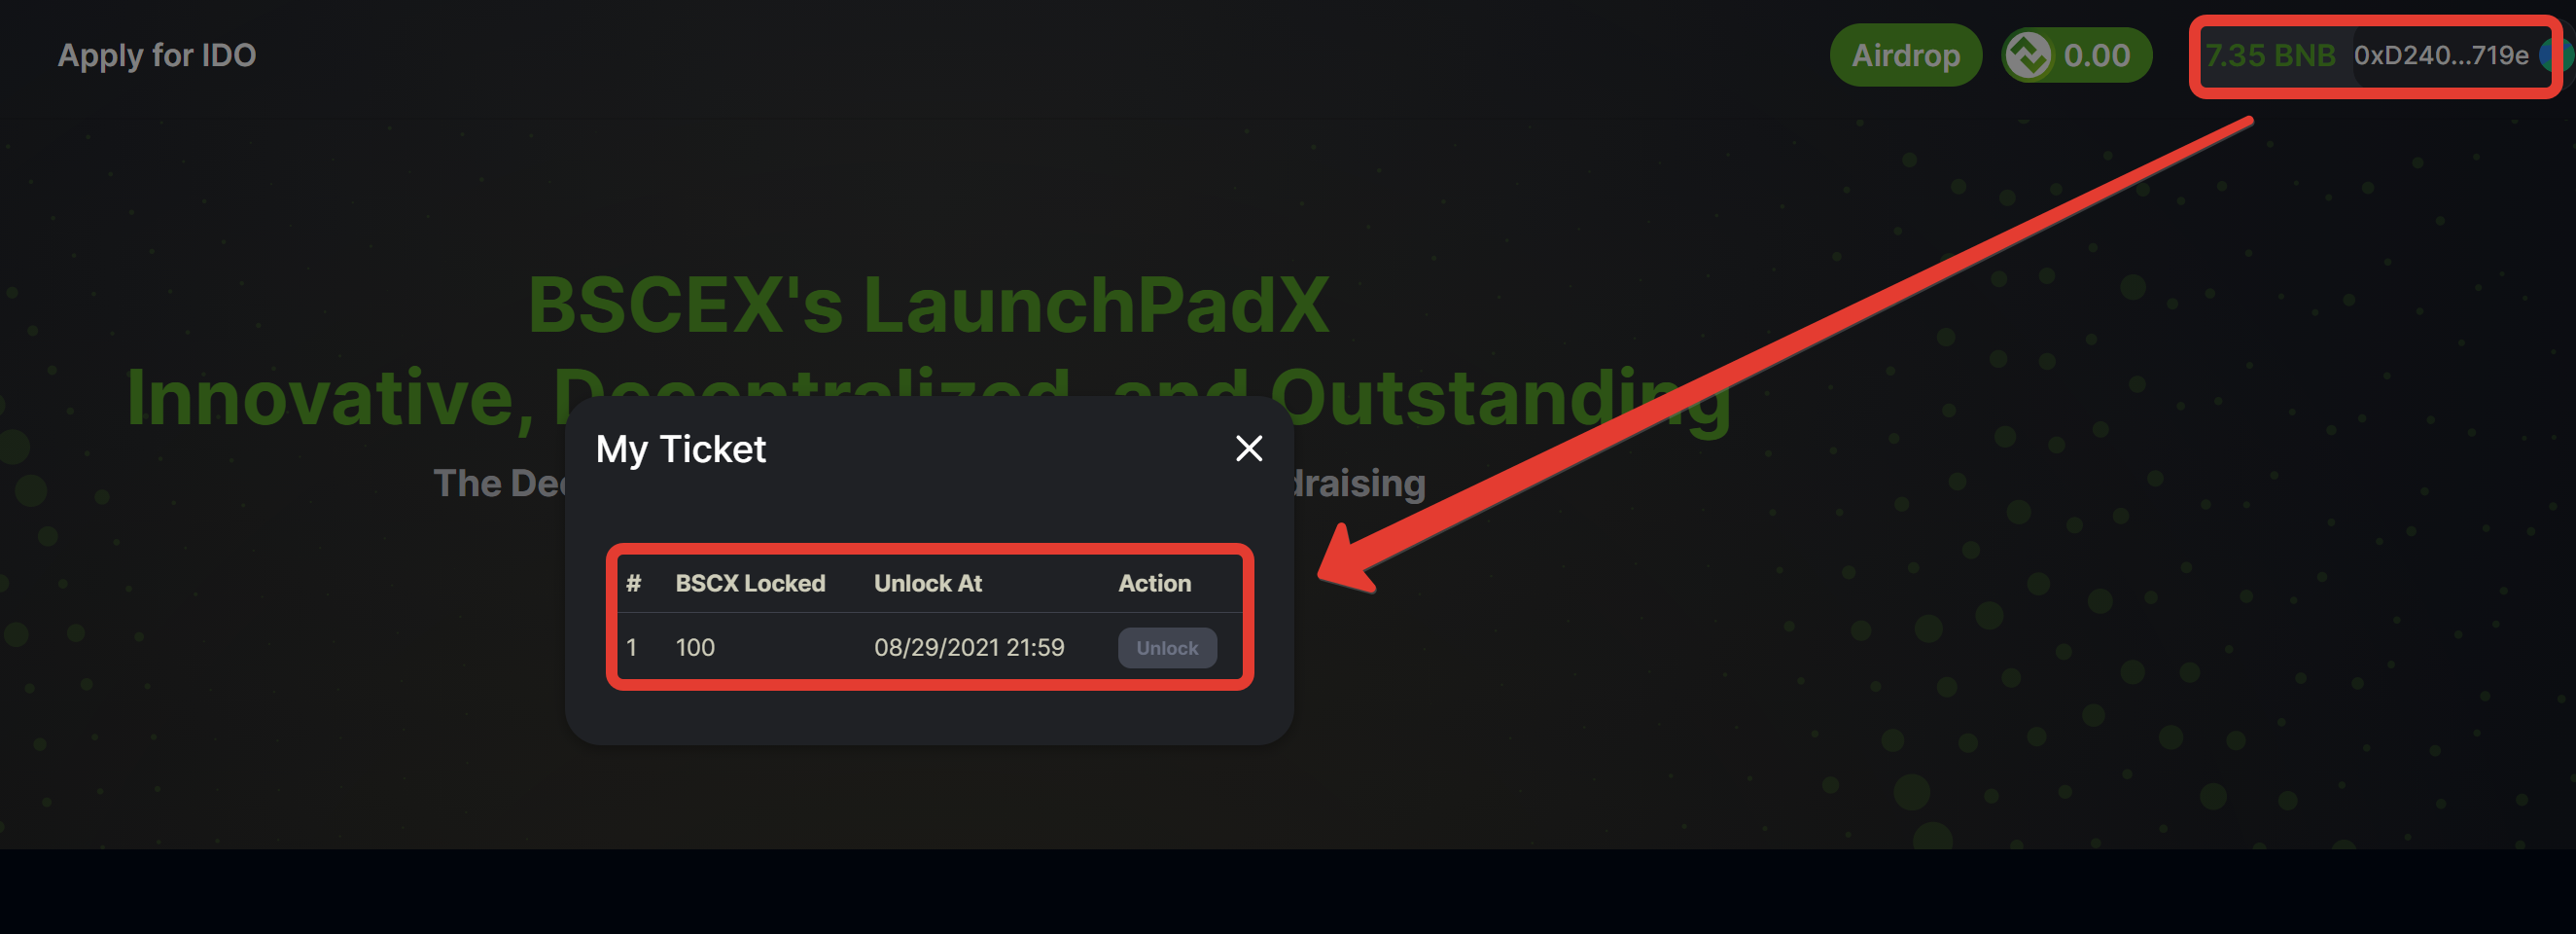The image size is (2576, 934).
Task: Click the My Ticket dialog title
Action: pyautogui.click(x=680, y=449)
